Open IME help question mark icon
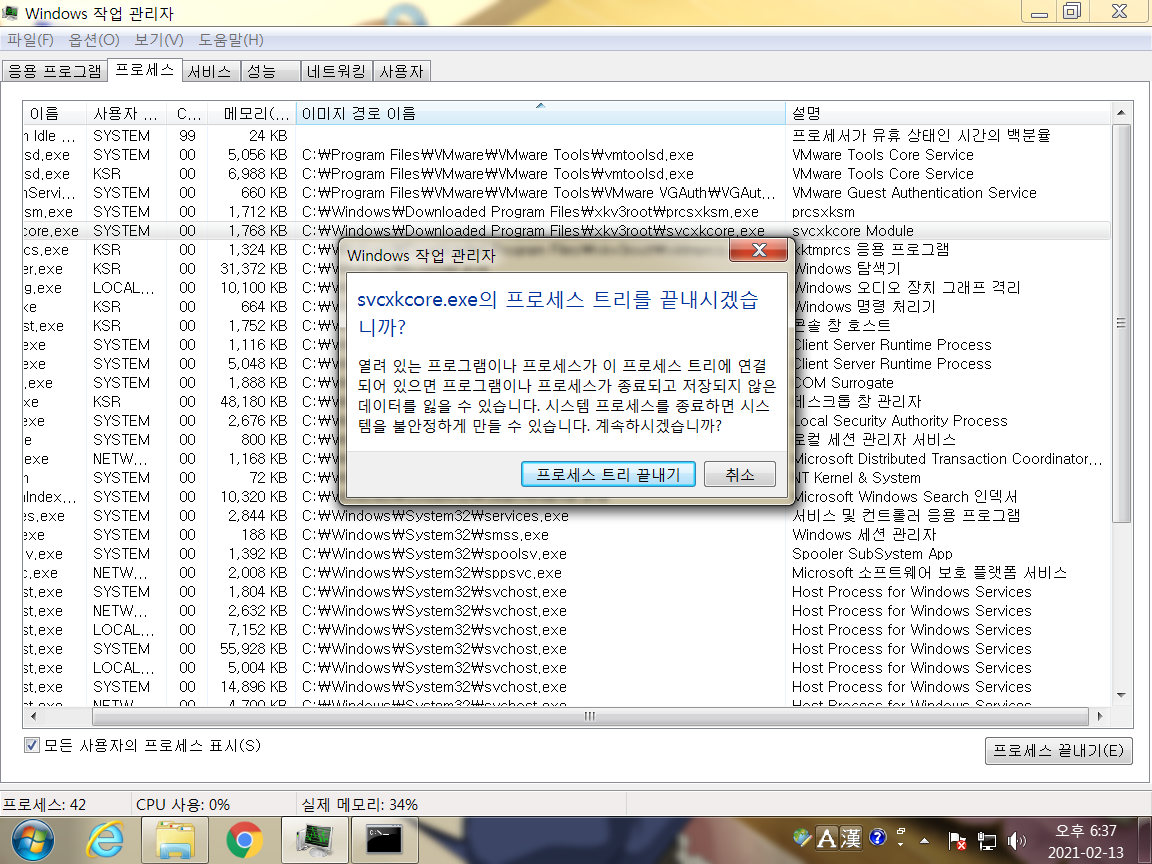This screenshot has height=864, width=1152. 877,838
